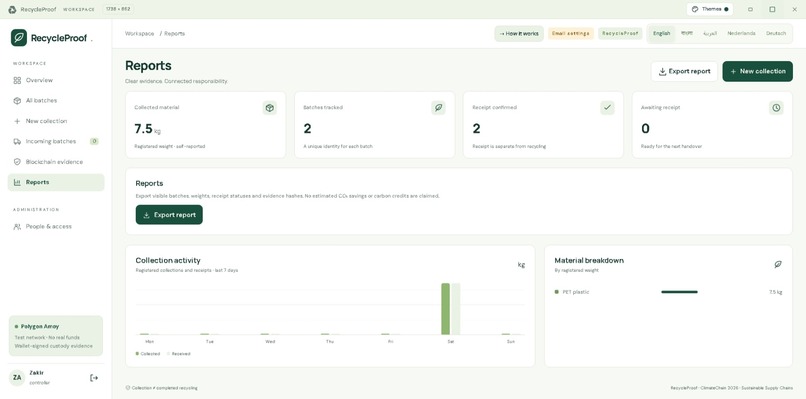Image resolution: width=806 pixels, height=399 pixels.
Task: Switch language to Bengali
Action: click(687, 33)
